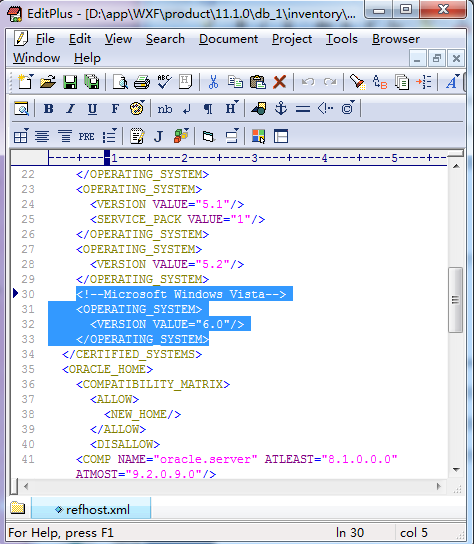474x544 pixels.
Task: Click the Redo arrow icon
Action: 330,82
